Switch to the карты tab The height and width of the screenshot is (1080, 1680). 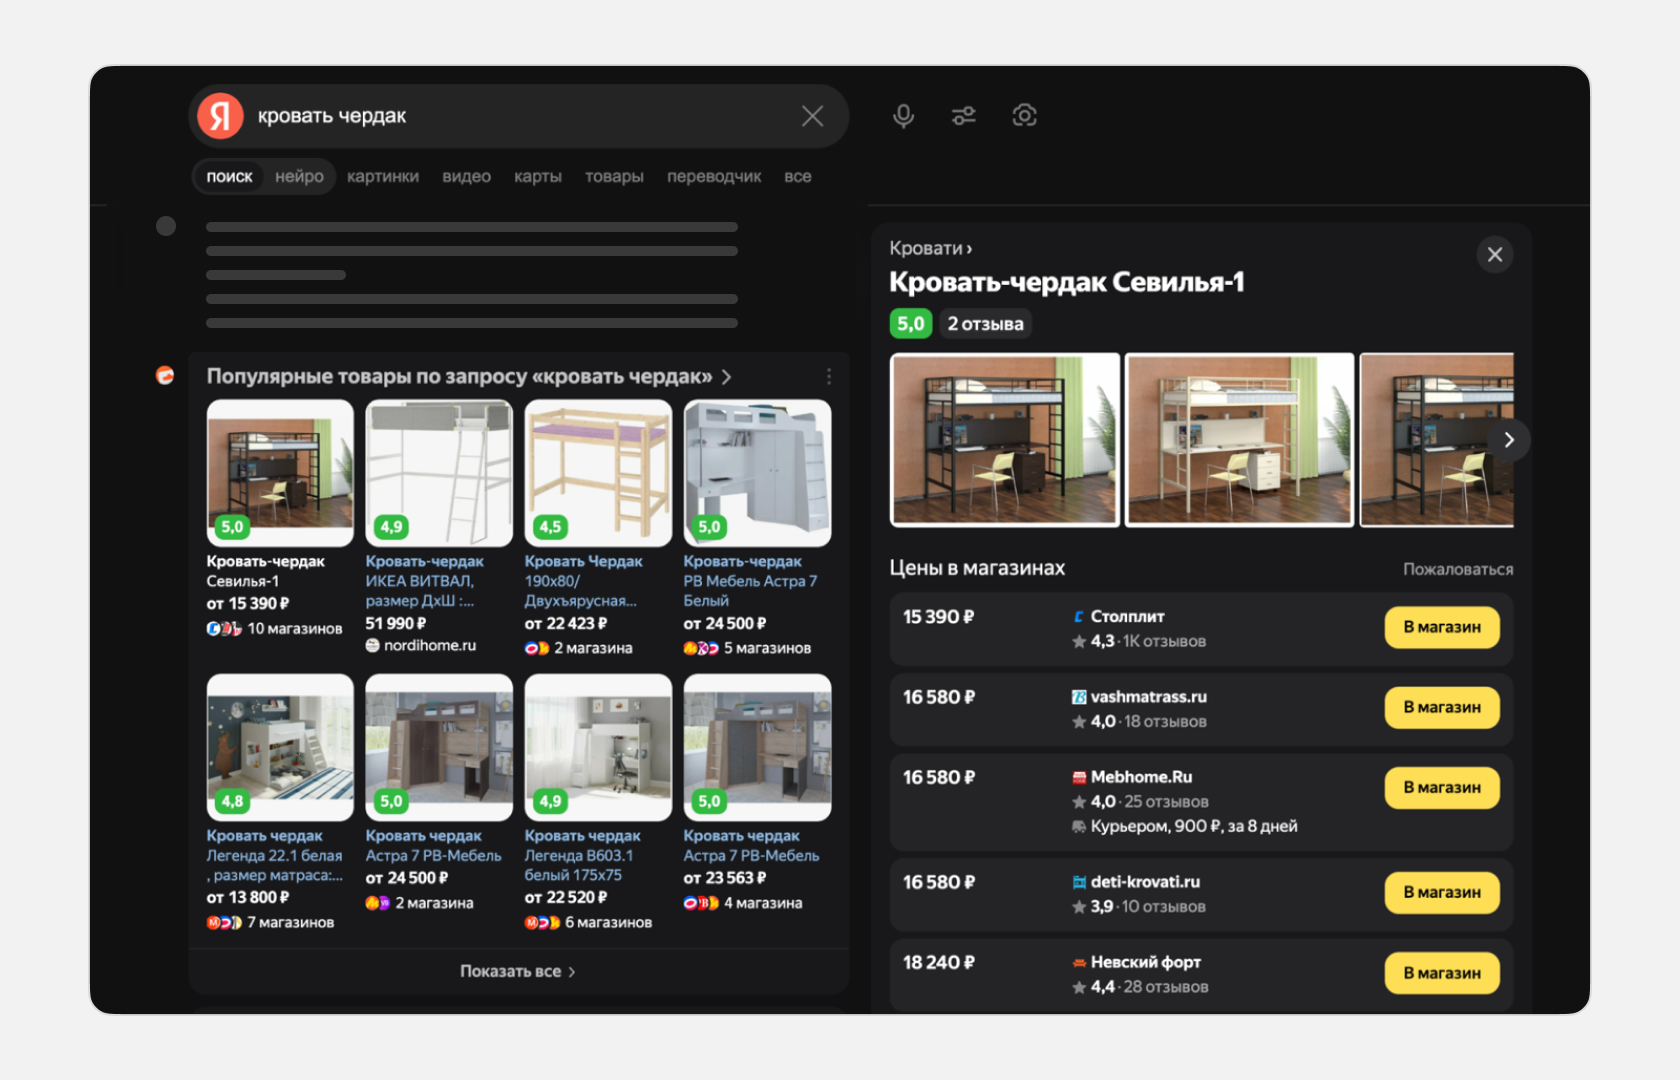pos(538,177)
